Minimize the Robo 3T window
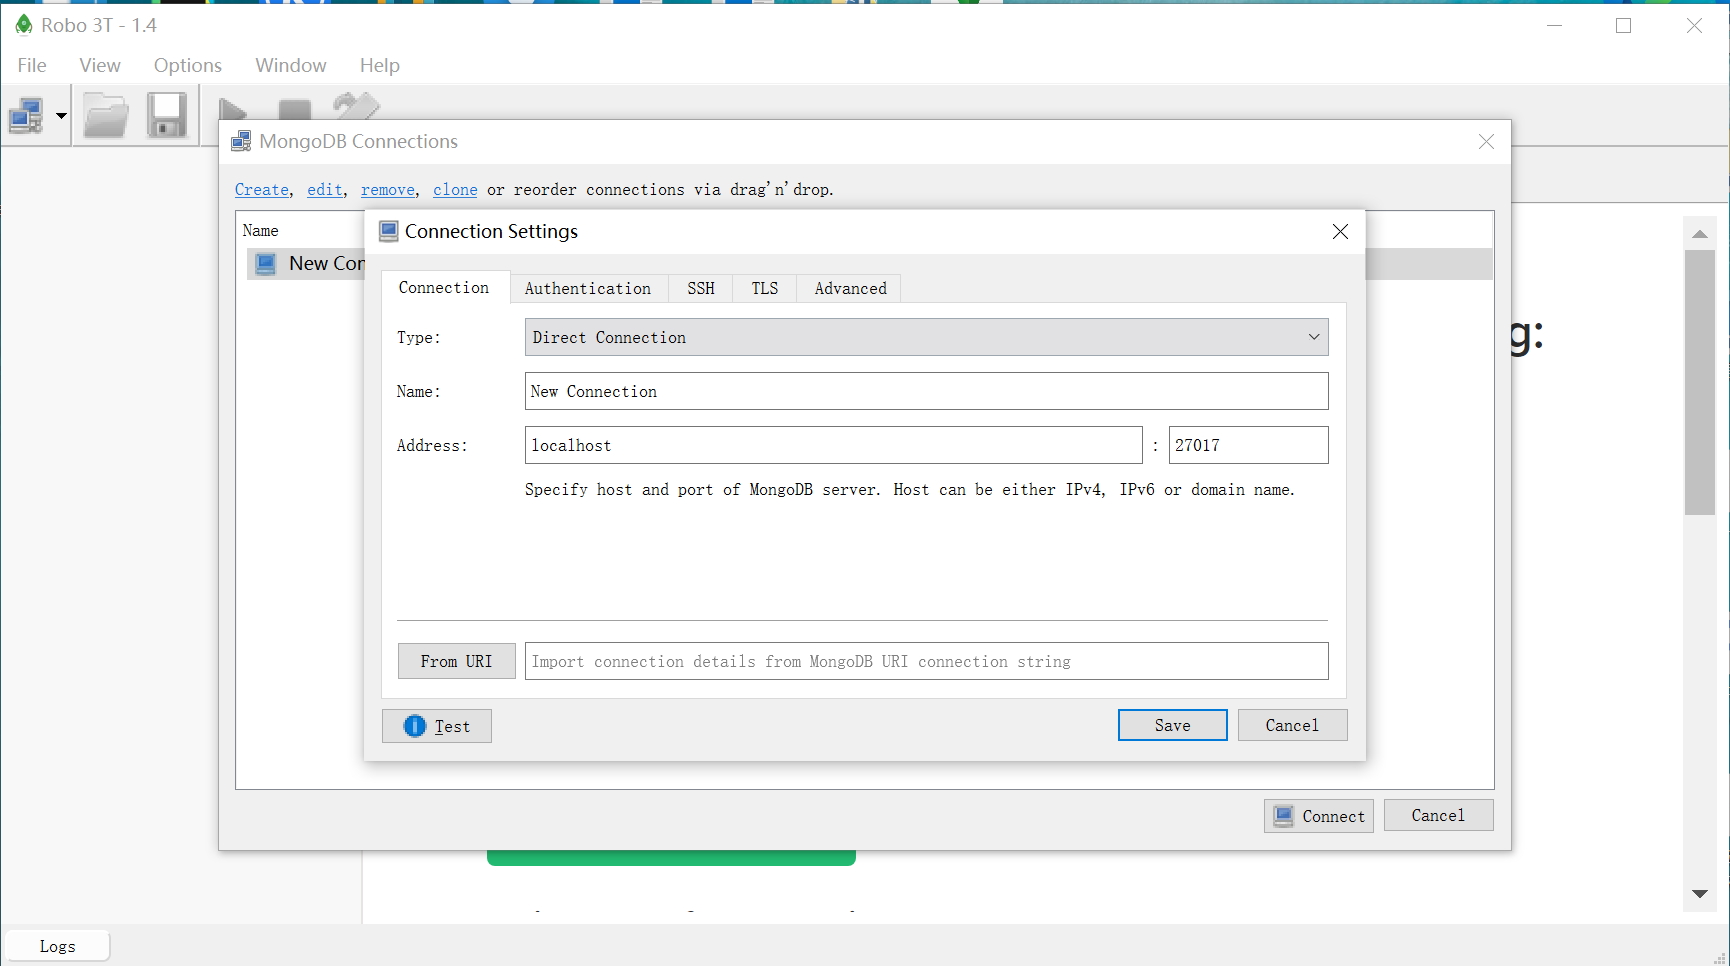Viewport: 1730px width, 966px height. pyautogui.click(x=1555, y=26)
